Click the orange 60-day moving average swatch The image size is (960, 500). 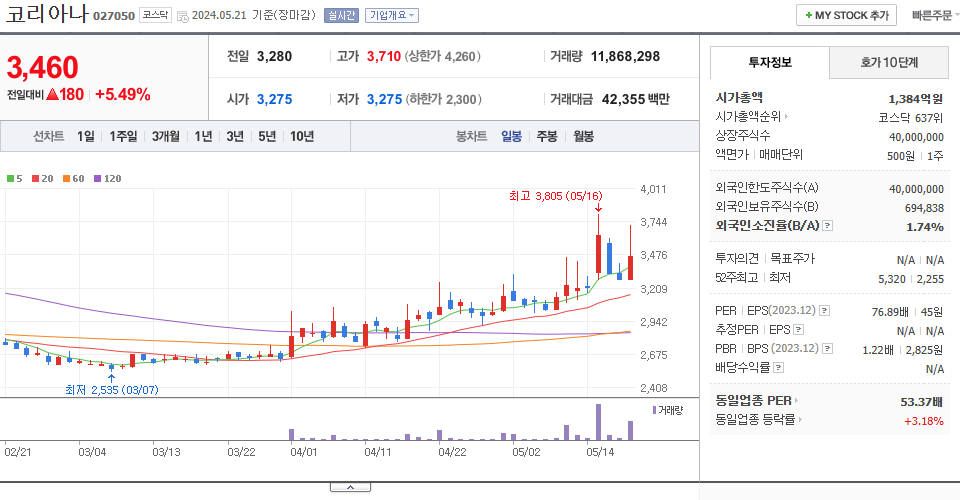pyautogui.click(x=66, y=179)
